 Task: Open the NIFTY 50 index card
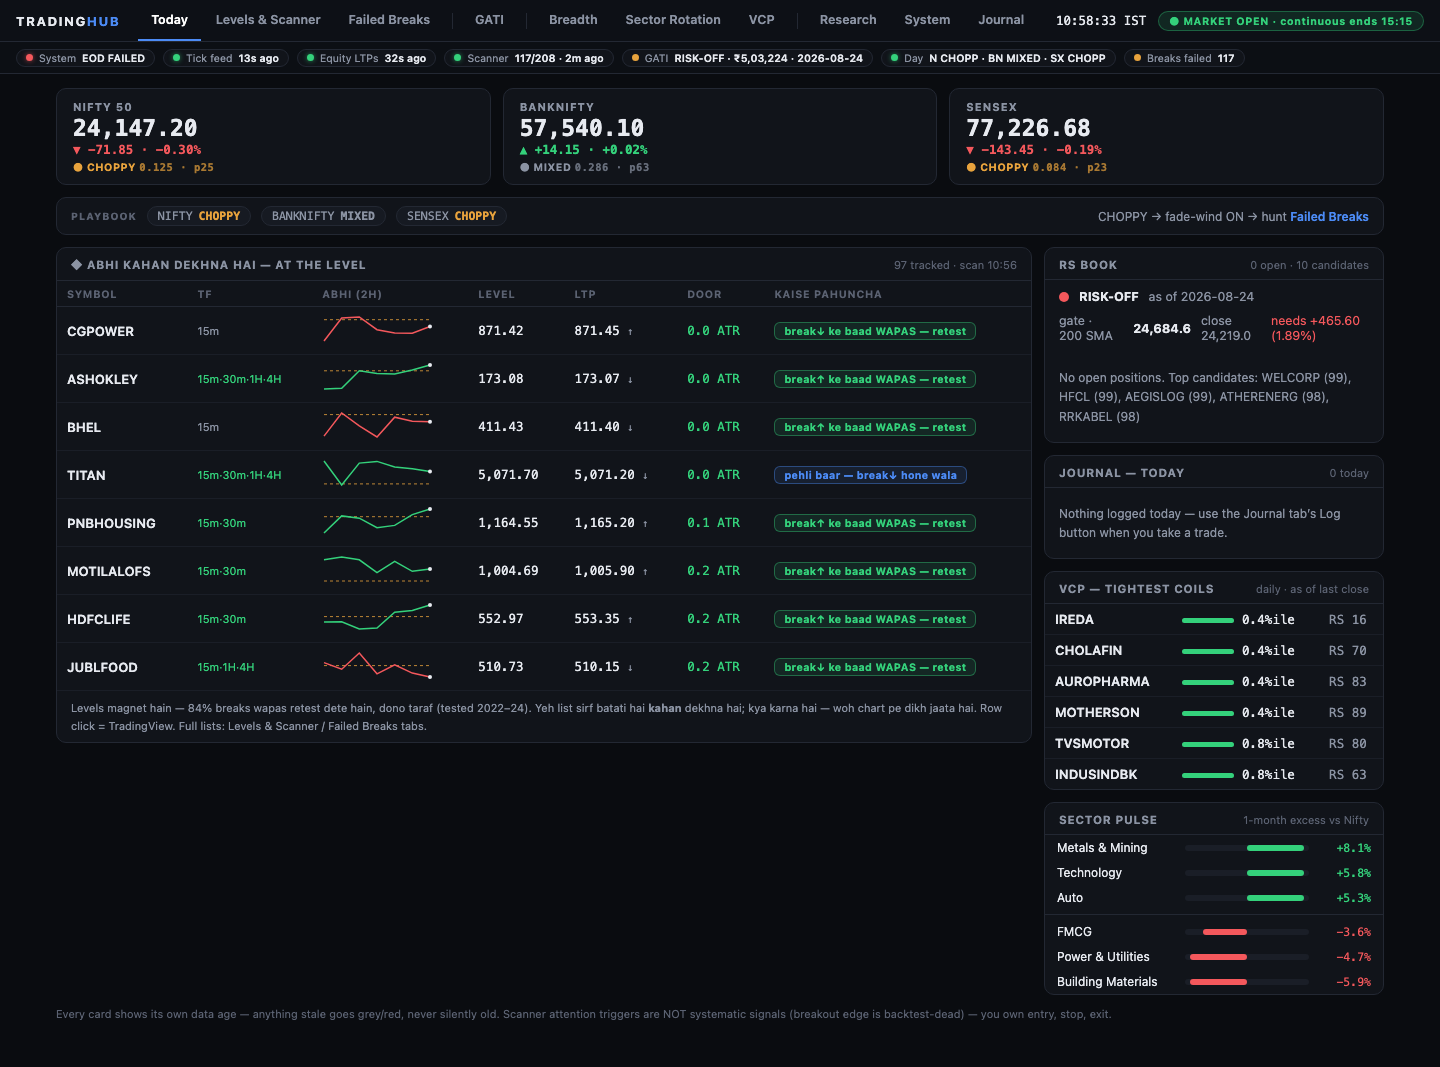(x=273, y=137)
